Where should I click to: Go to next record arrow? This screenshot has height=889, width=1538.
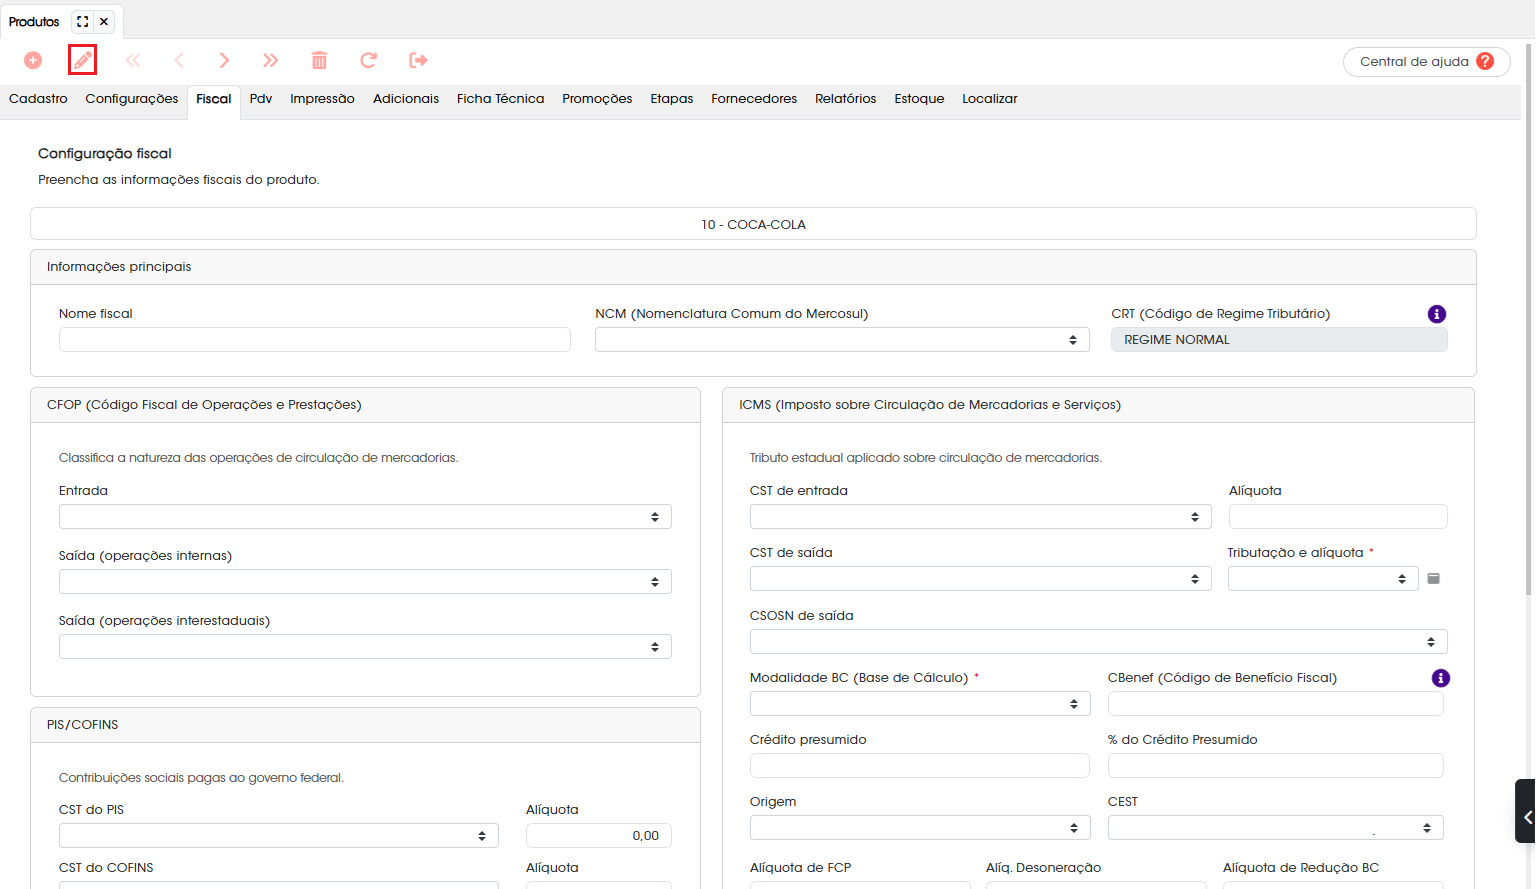click(x=224, y=60)
